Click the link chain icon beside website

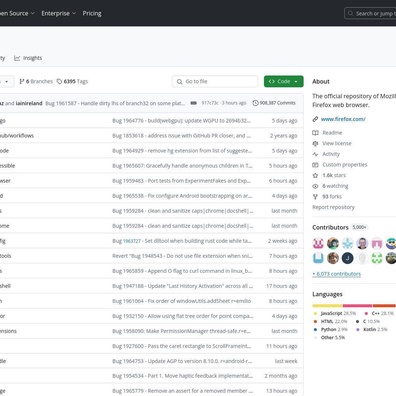click(x=315, y=119)
